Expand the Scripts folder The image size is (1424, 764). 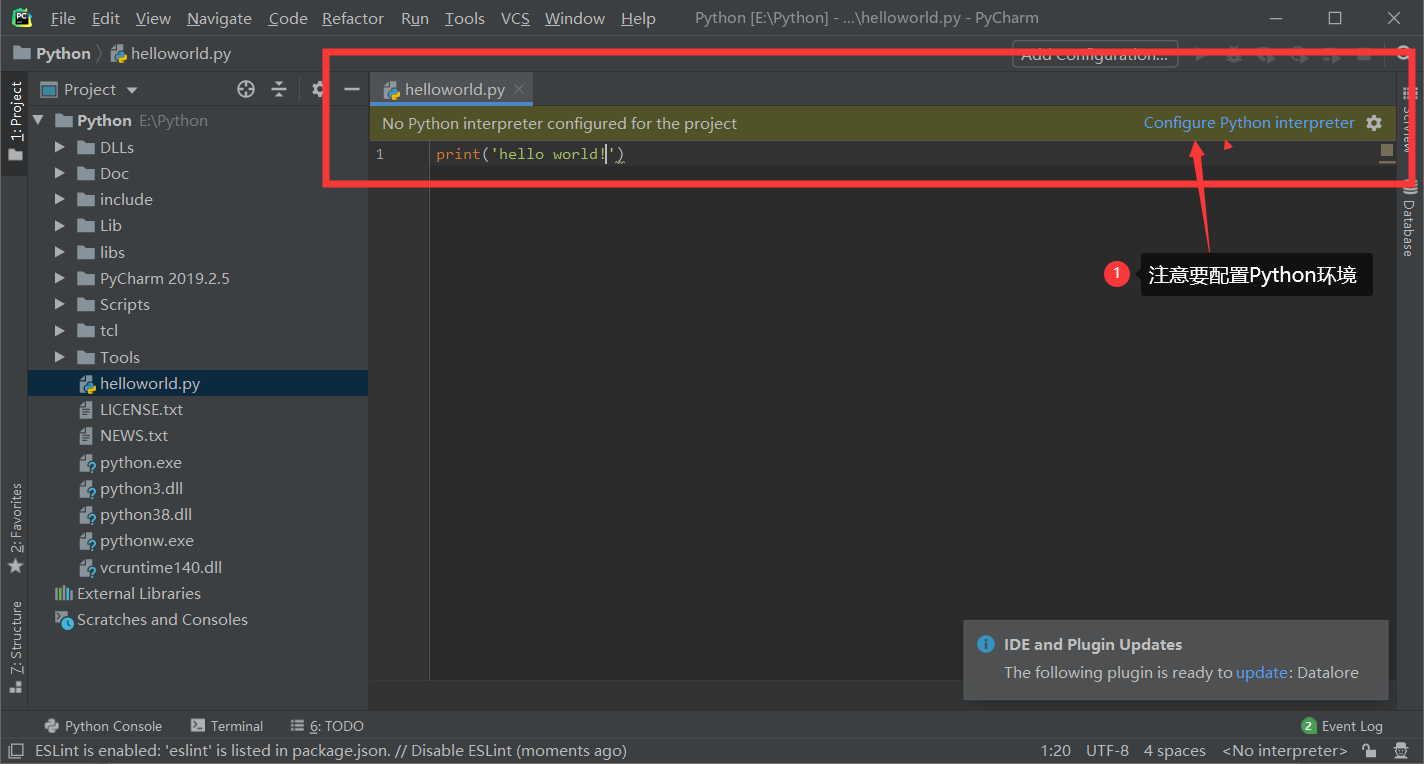tap(60, 304)
